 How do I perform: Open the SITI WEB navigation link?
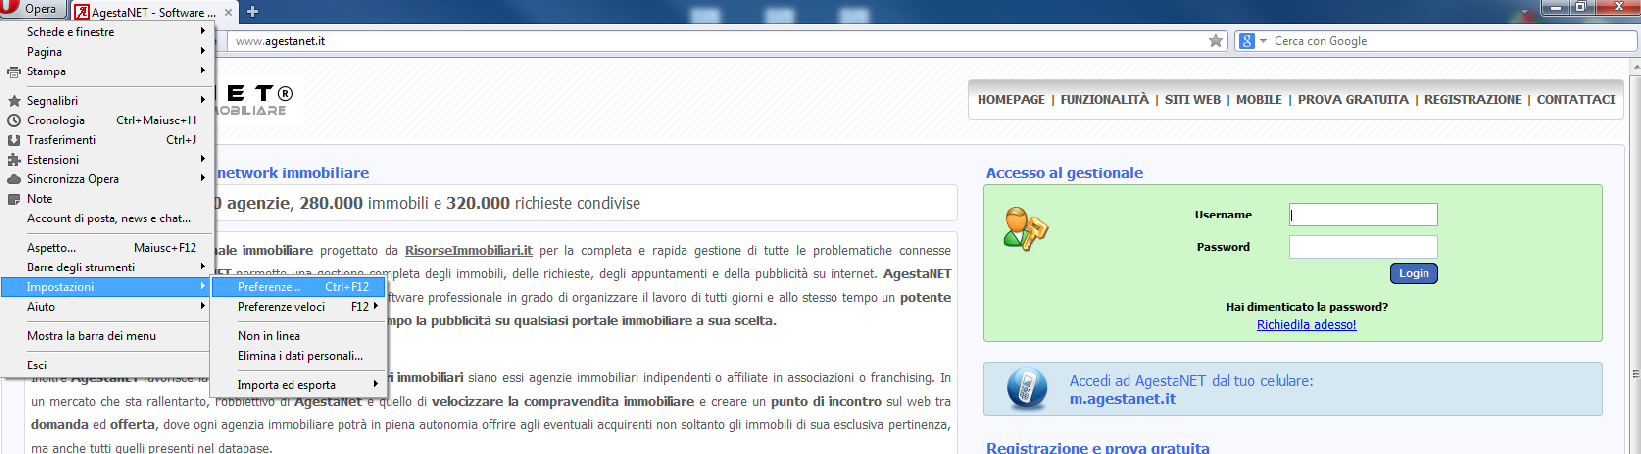pos(1192,100)
